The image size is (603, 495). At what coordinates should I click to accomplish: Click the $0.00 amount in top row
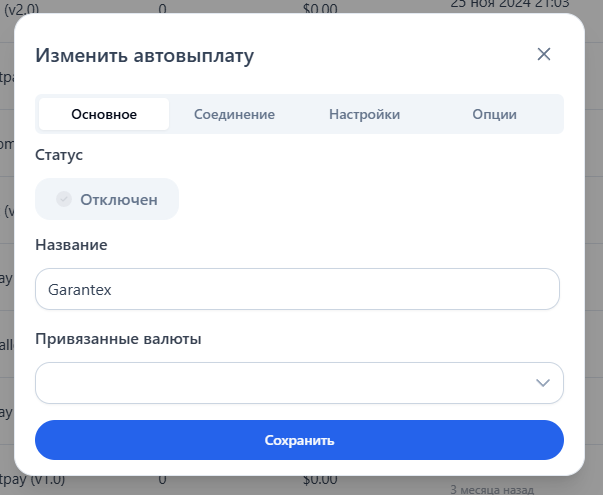tap(322, 6)
